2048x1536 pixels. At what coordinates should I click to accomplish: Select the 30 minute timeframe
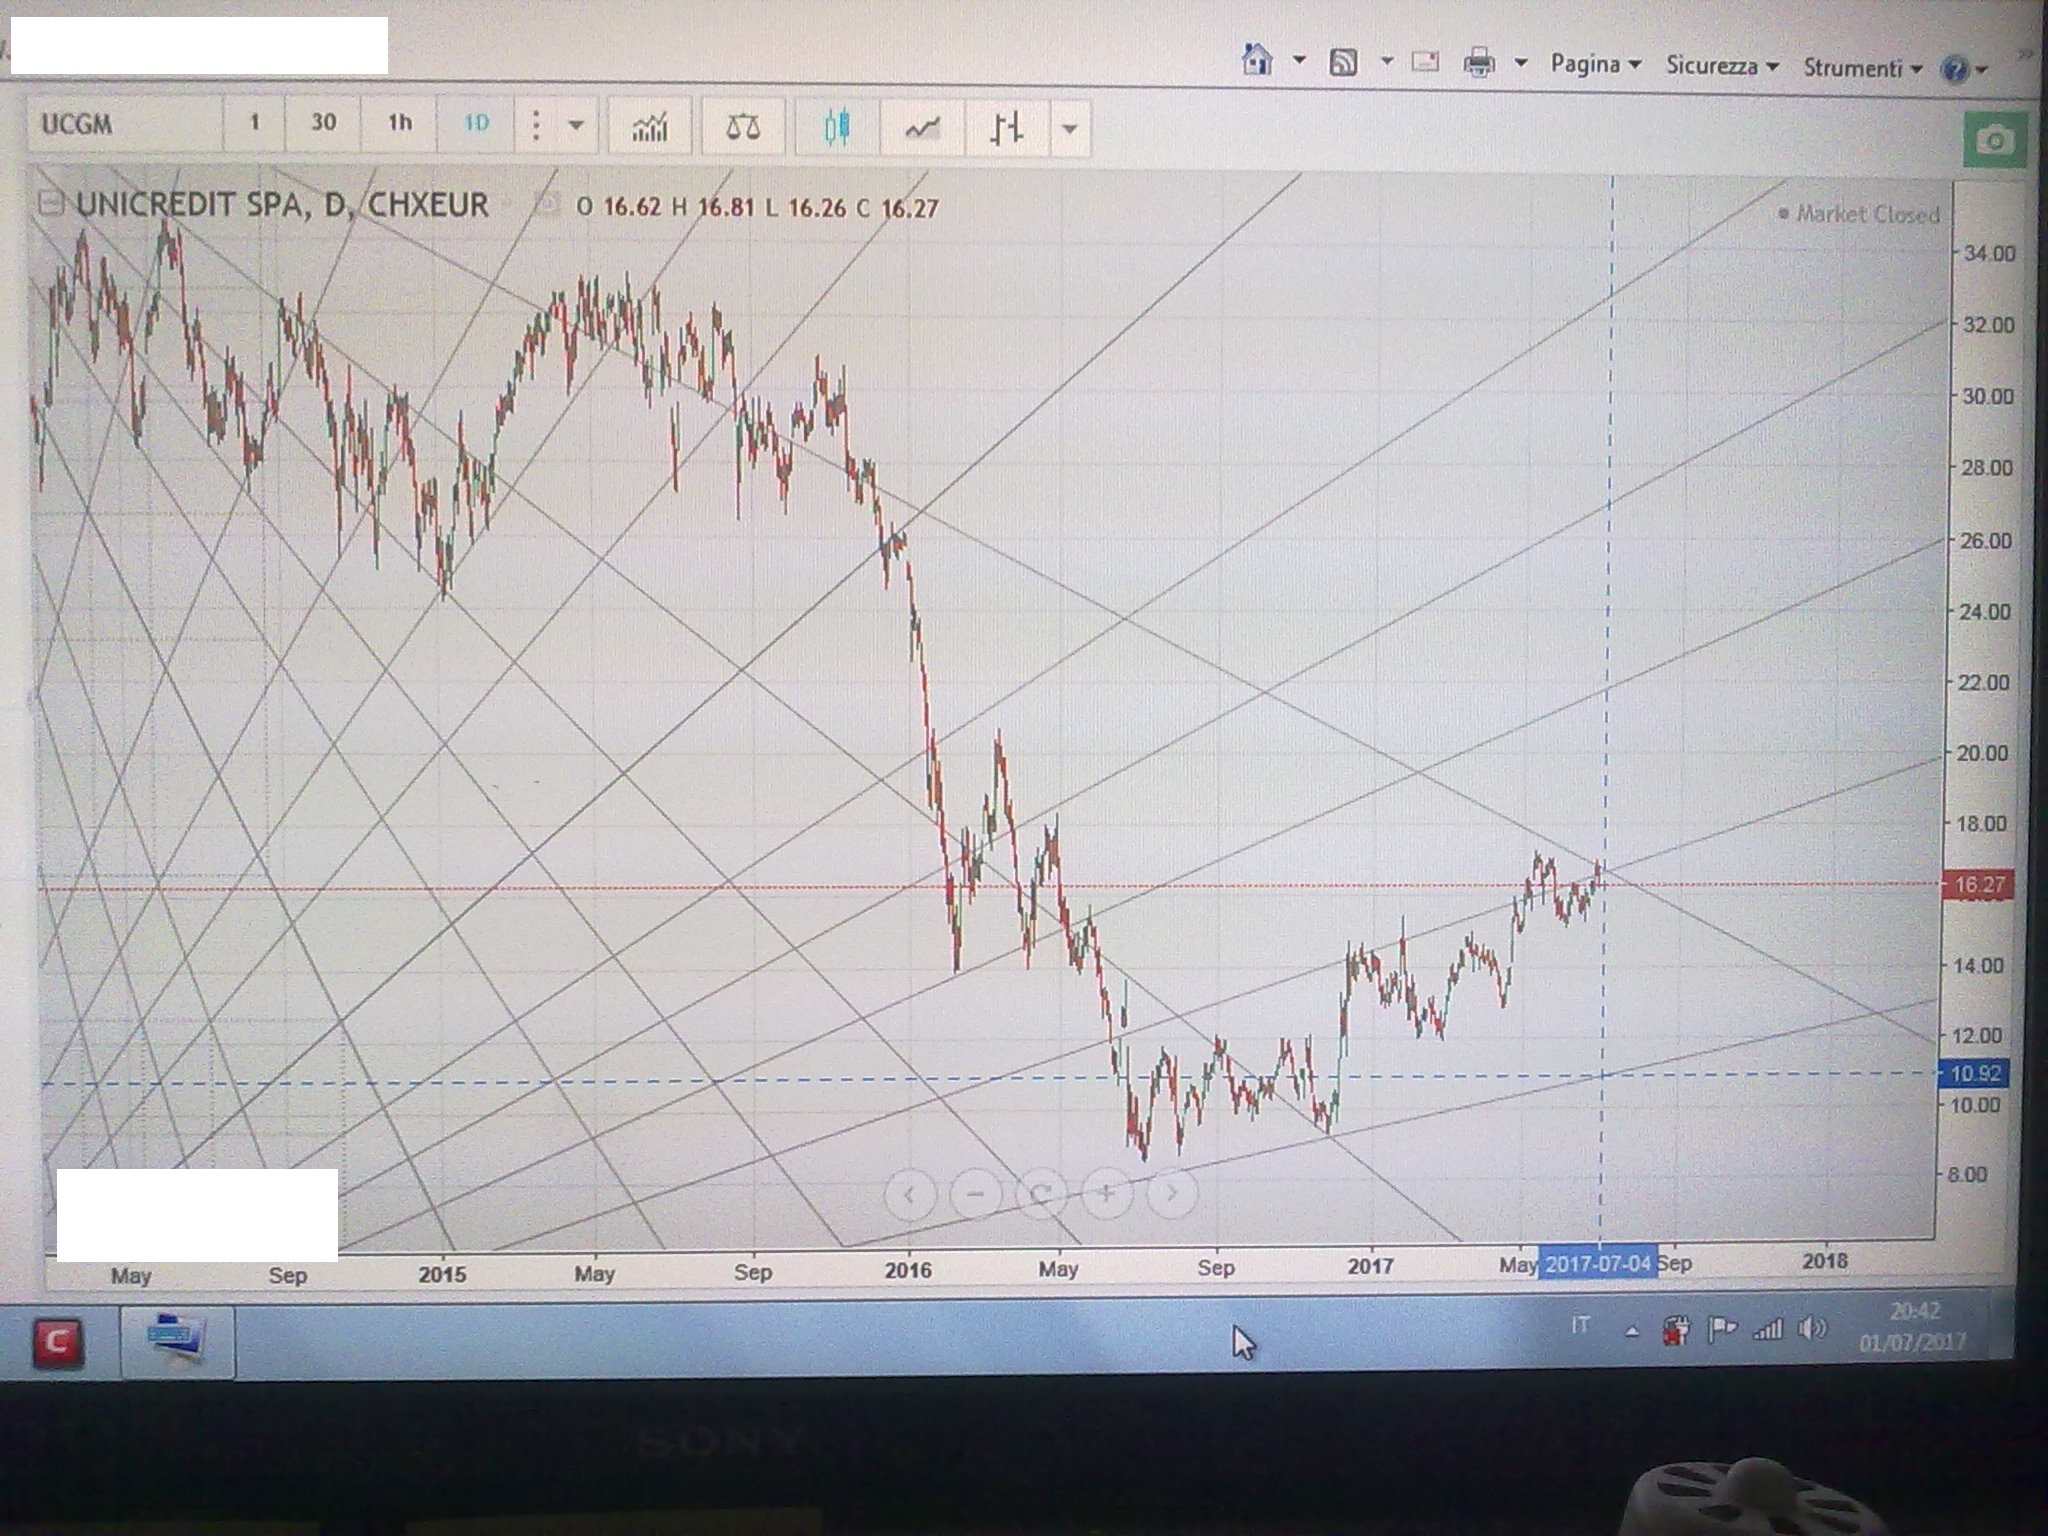(x=322, y=123)
